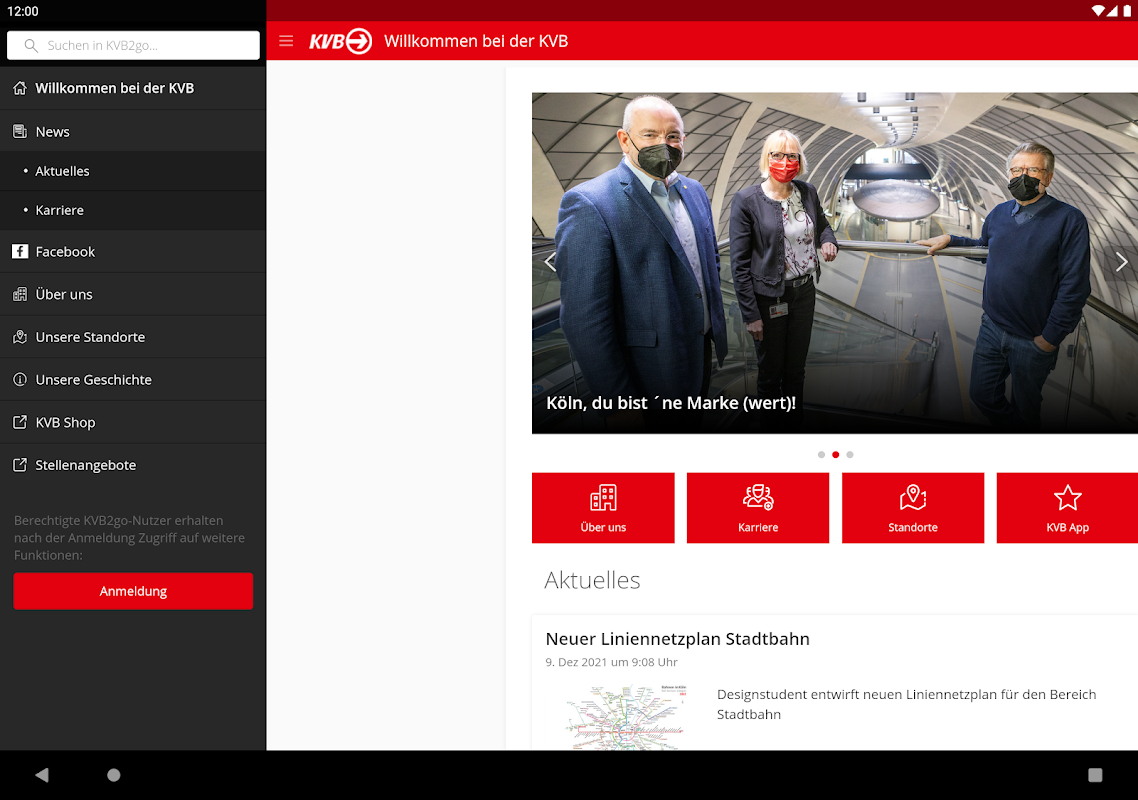This screenshot has height=800, width=1138.
Task: Show next carousel slide arrow
Action: coord(1121,262)
